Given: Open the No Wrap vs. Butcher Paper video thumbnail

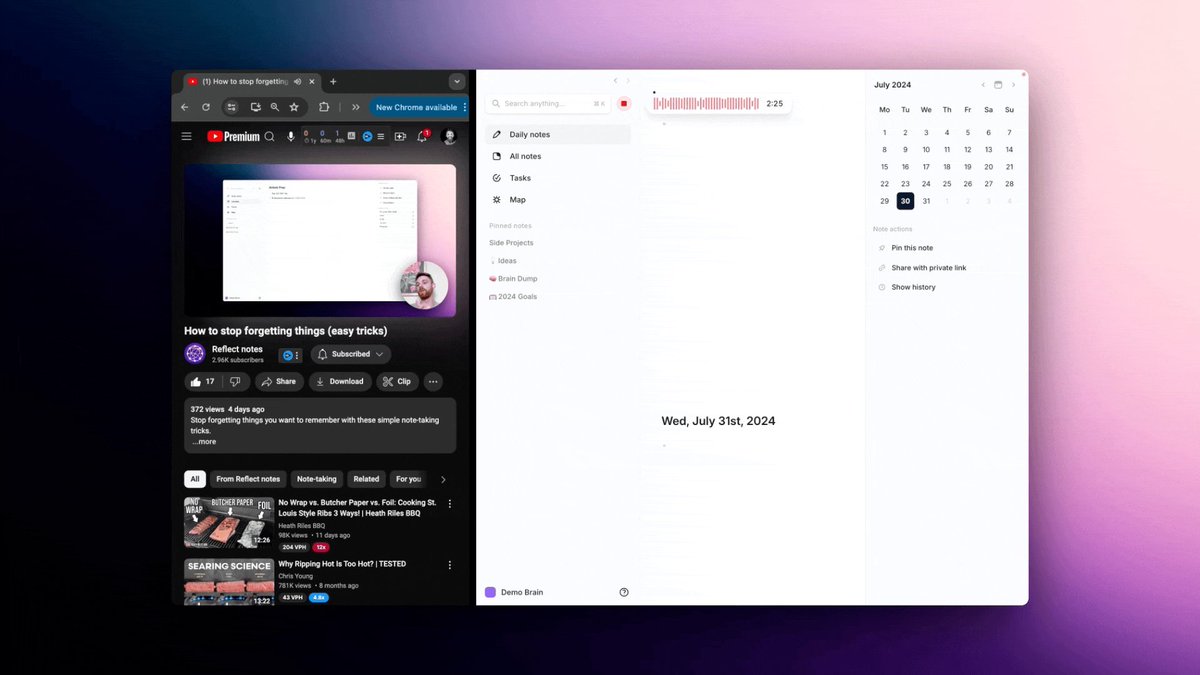Looking at the screenshot, I should pyautogui.click(x=229, y=523).
